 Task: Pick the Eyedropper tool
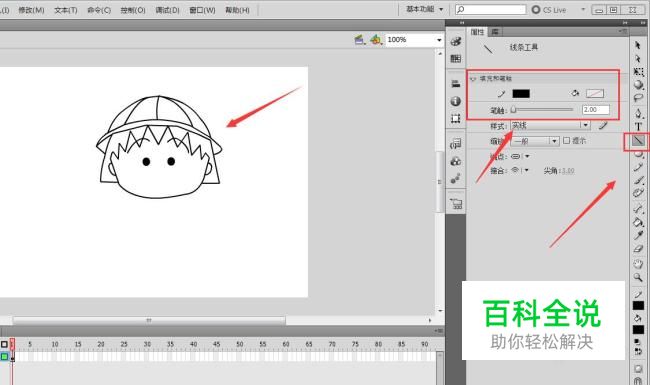tap(638, 235)
